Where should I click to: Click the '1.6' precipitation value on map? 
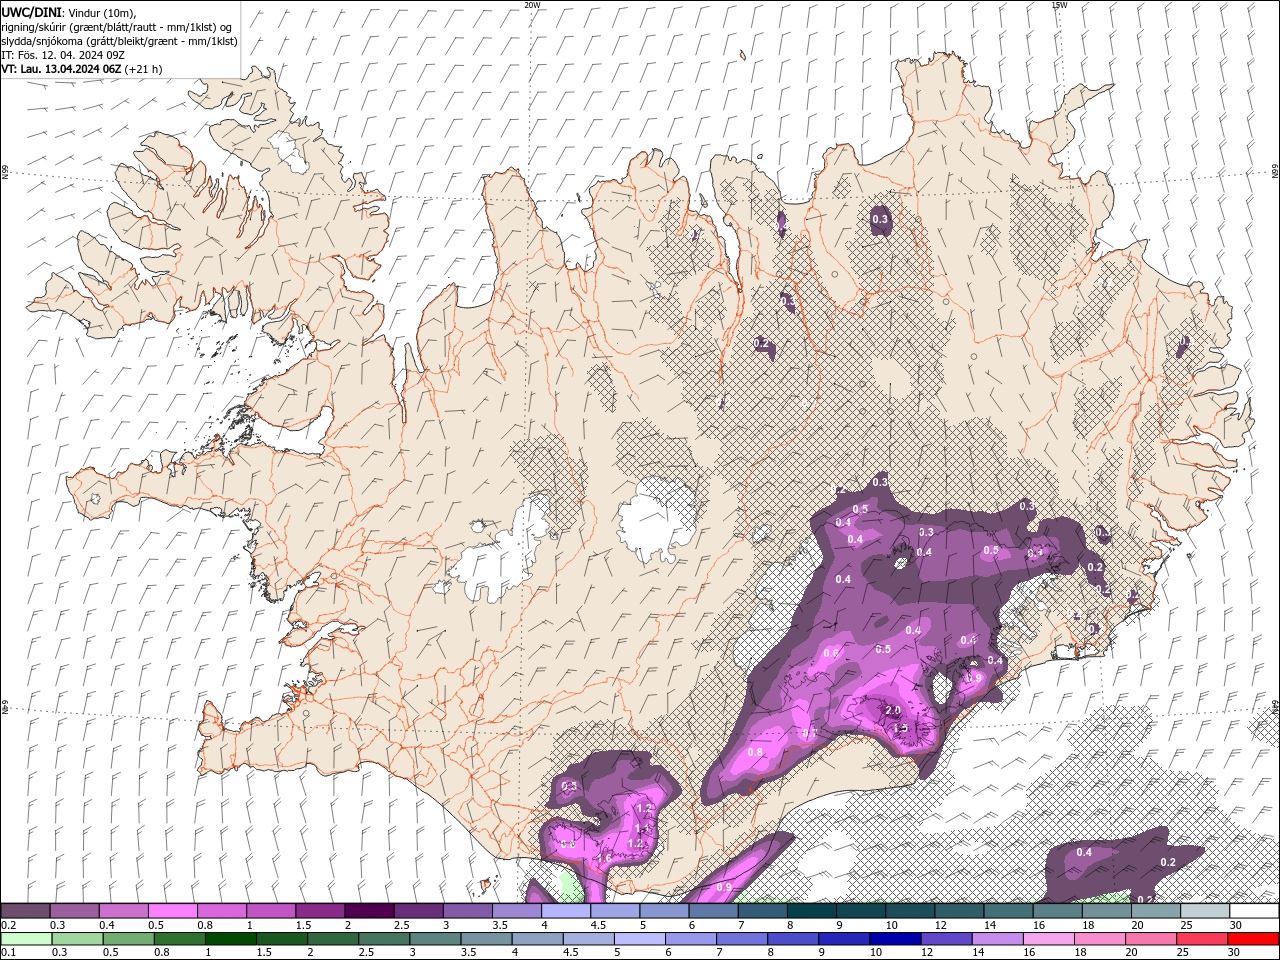tap(604, 858)
